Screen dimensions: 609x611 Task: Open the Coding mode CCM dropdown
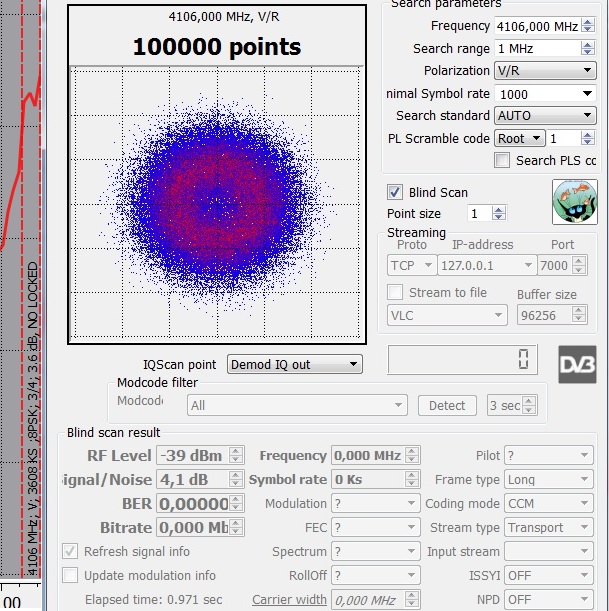pyautogui.click(x=549, y=503)
